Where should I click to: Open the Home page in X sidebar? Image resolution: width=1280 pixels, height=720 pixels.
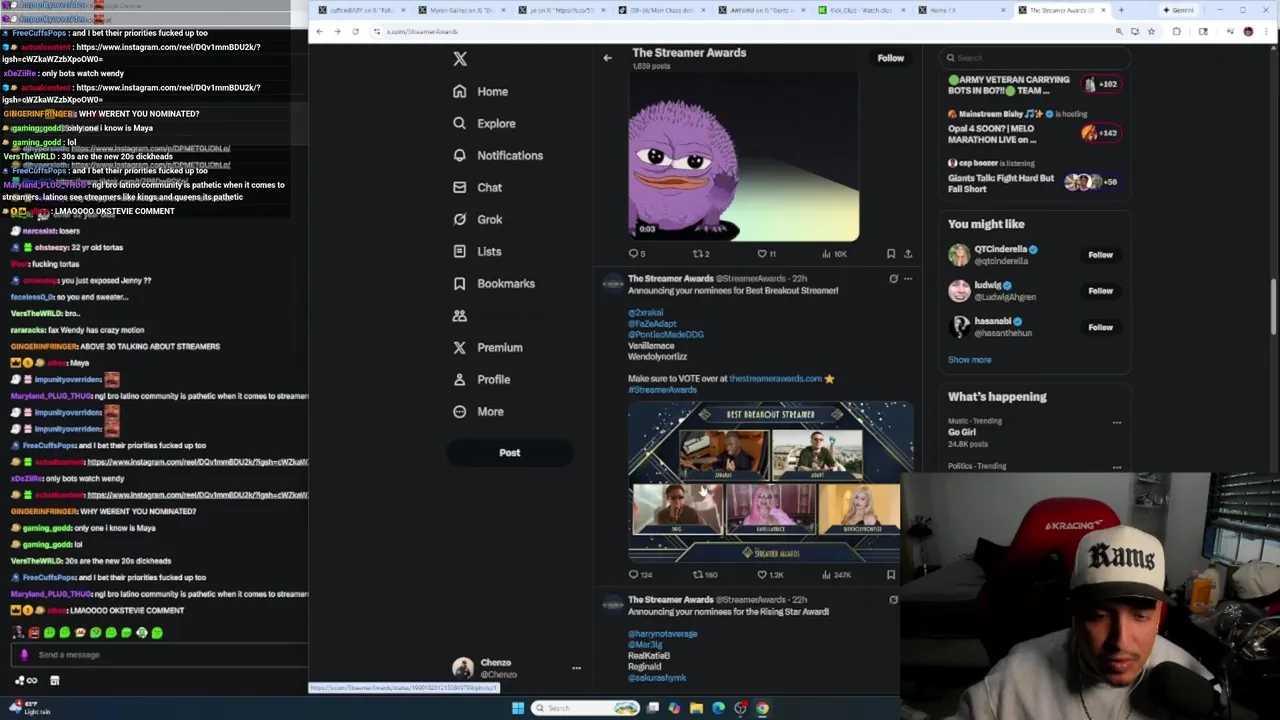tap(481, 91)
